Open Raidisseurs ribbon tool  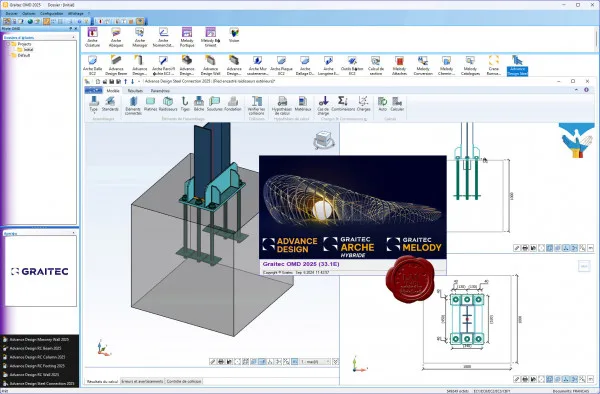coord(168,104)
